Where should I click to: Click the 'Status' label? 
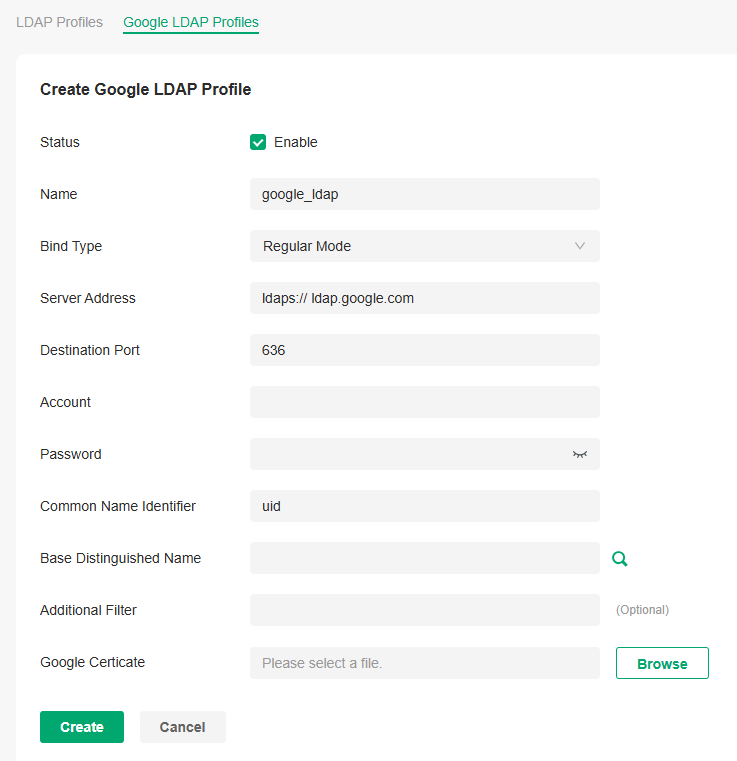(x=60, y=142)
